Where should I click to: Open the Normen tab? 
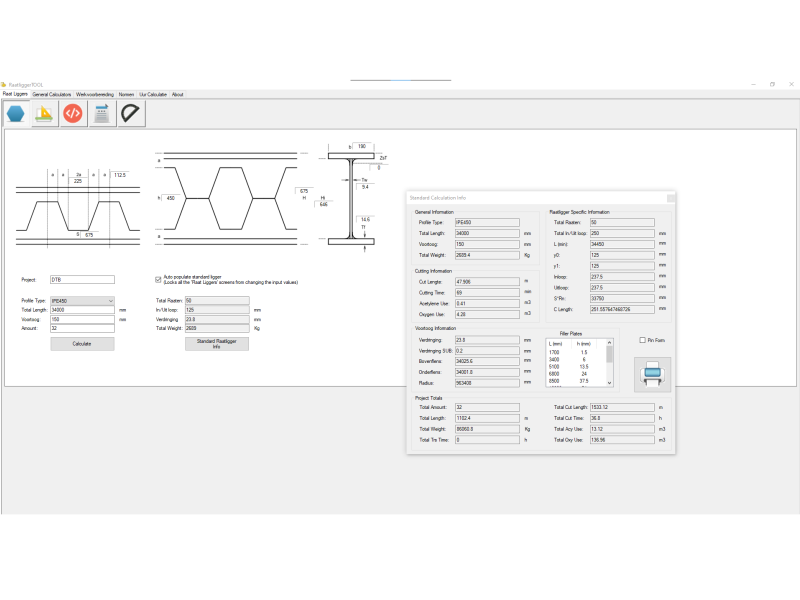pyautogui.click(x=126, y=94)
